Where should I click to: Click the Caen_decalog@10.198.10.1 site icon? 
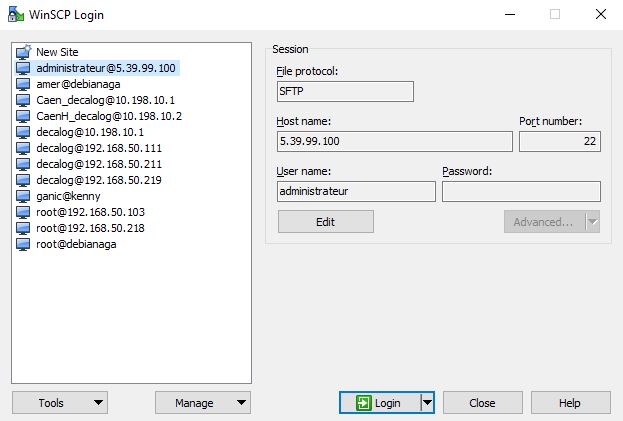coord(24,100)
